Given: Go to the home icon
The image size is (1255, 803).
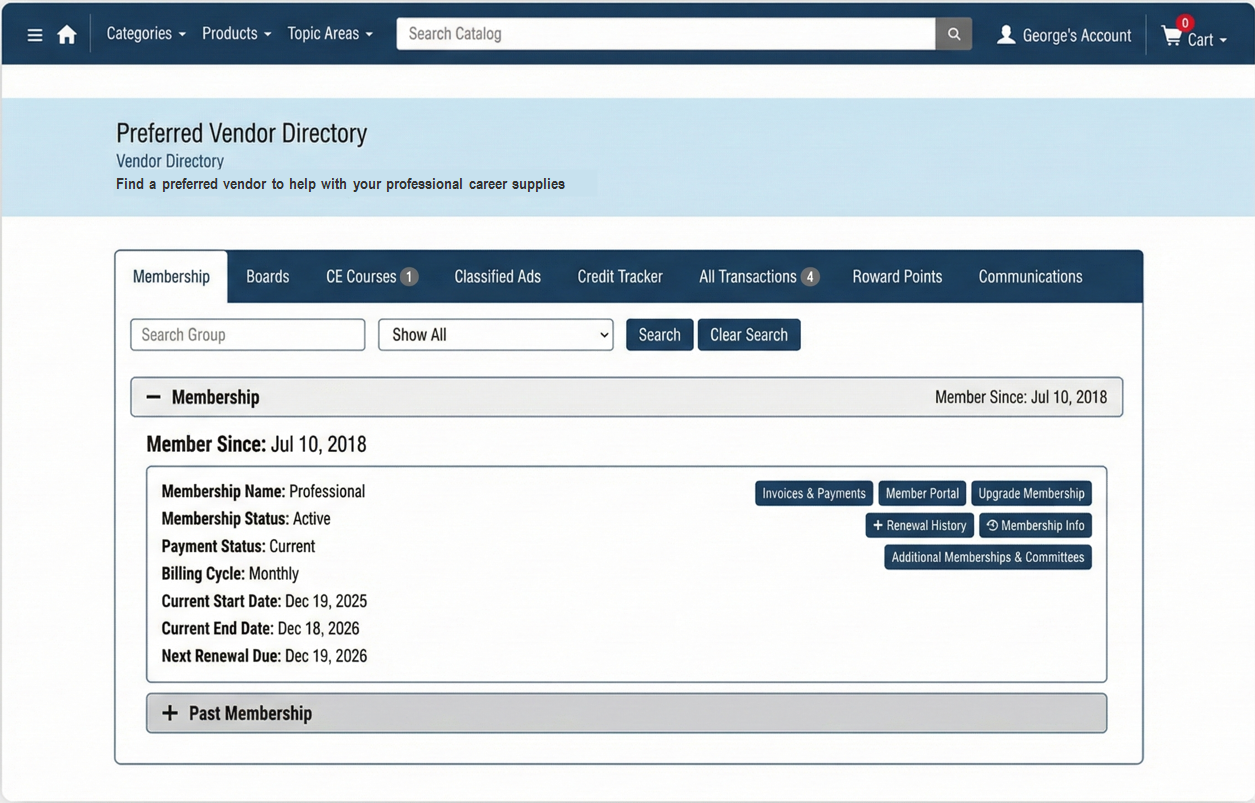Looking at the screenshot, I should tap(67, 35).
